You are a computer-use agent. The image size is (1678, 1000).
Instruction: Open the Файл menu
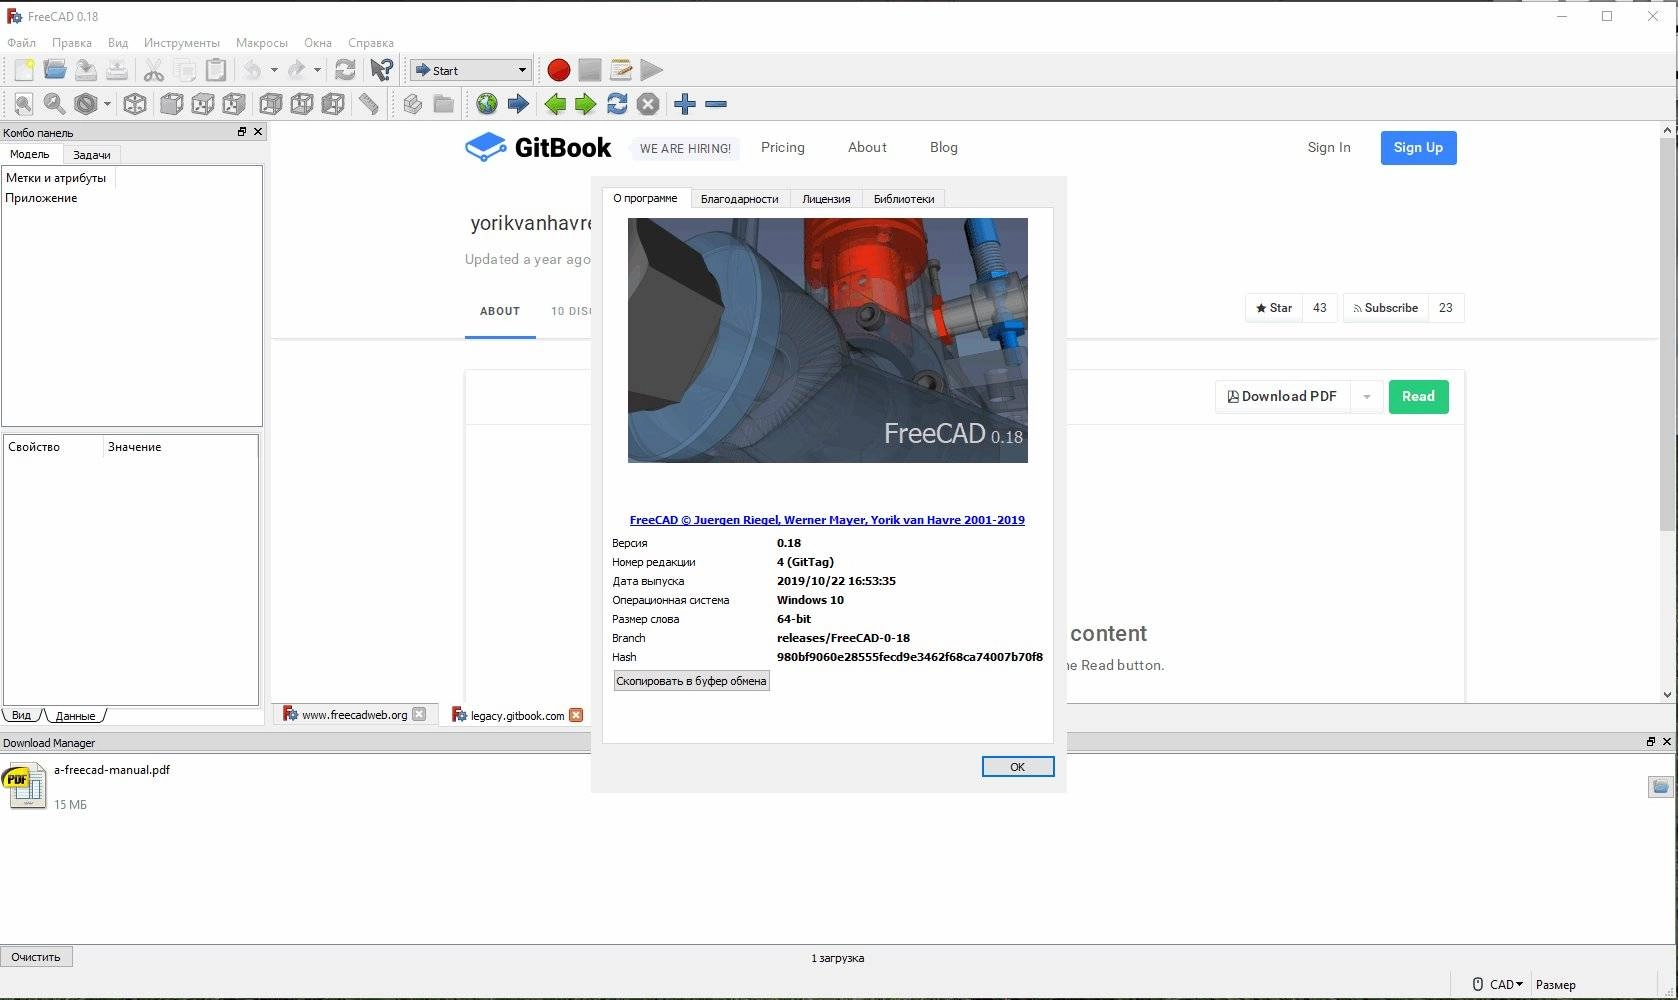click(21, 43)
